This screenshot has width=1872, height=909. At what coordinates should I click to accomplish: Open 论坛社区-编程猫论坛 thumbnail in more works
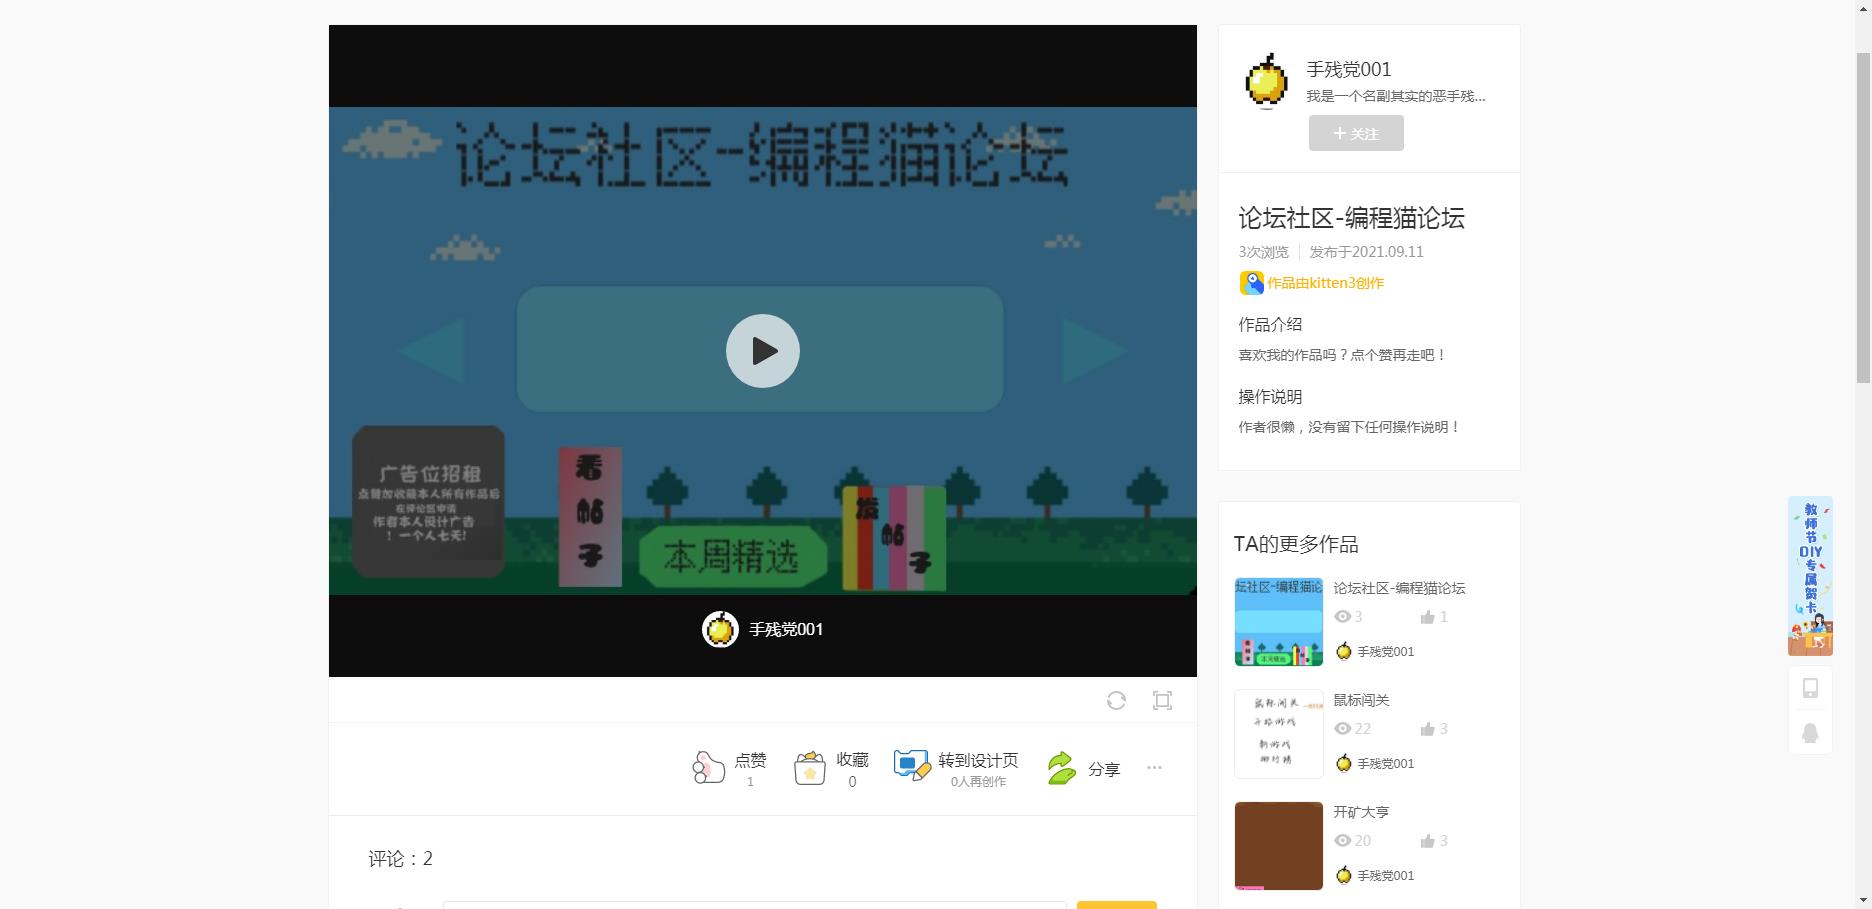(1279, 622)
